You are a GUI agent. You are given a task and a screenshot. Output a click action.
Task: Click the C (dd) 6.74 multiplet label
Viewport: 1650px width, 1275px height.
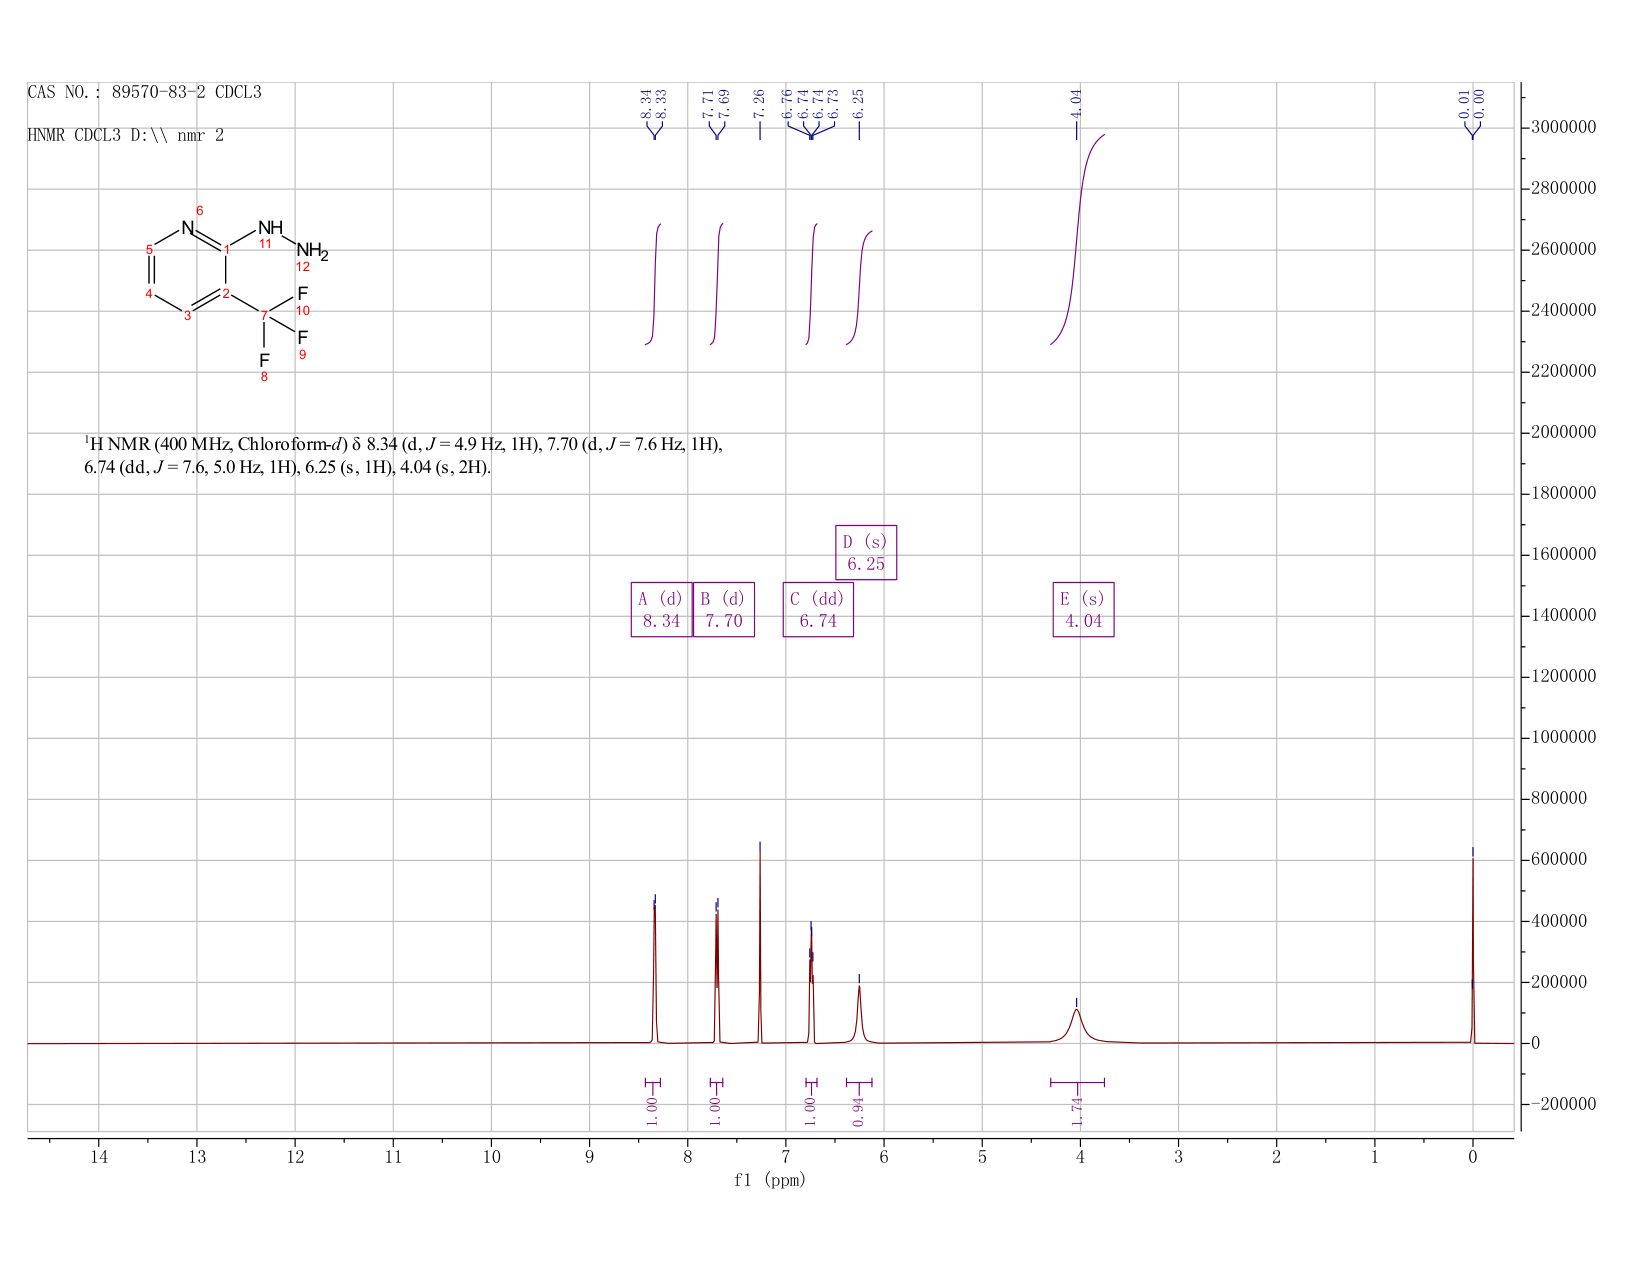(818, 609)
